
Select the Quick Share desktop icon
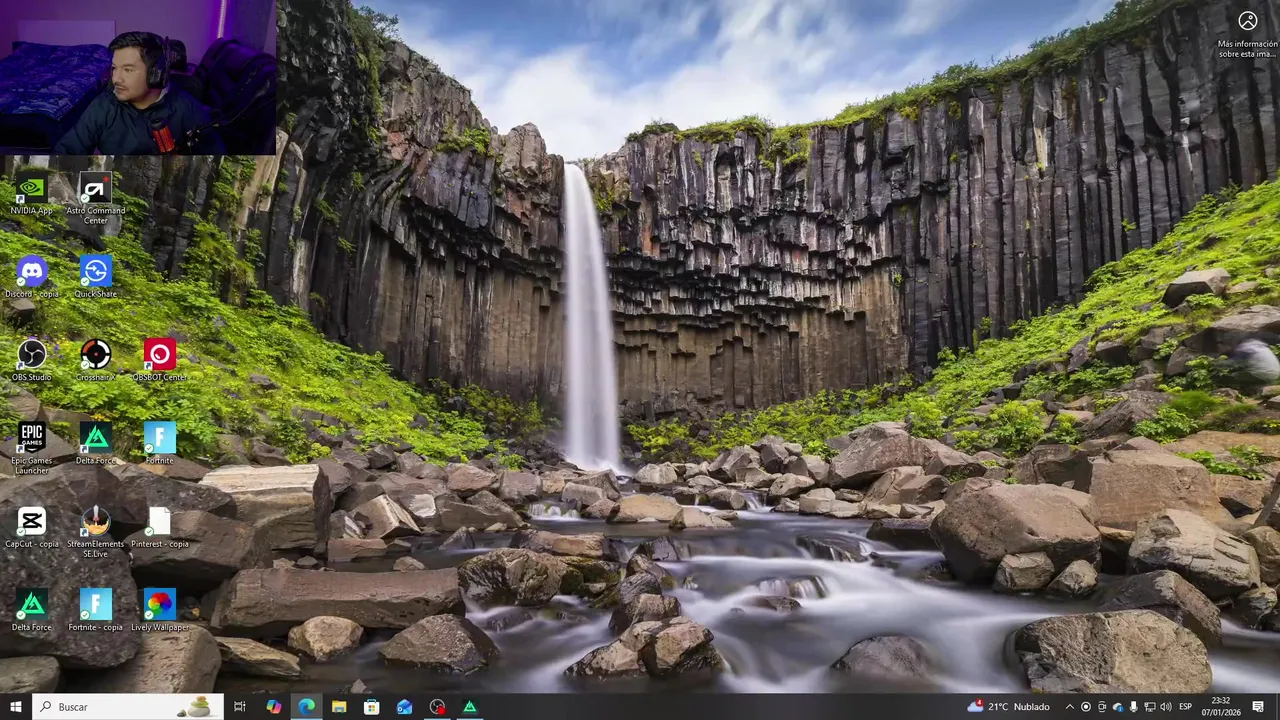pyautogui.click(x=95, y=277)
